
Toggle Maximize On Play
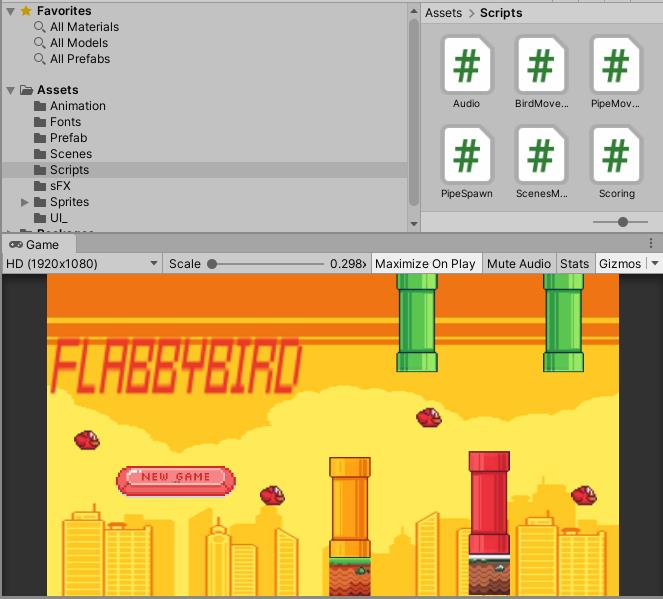point(426,264)
